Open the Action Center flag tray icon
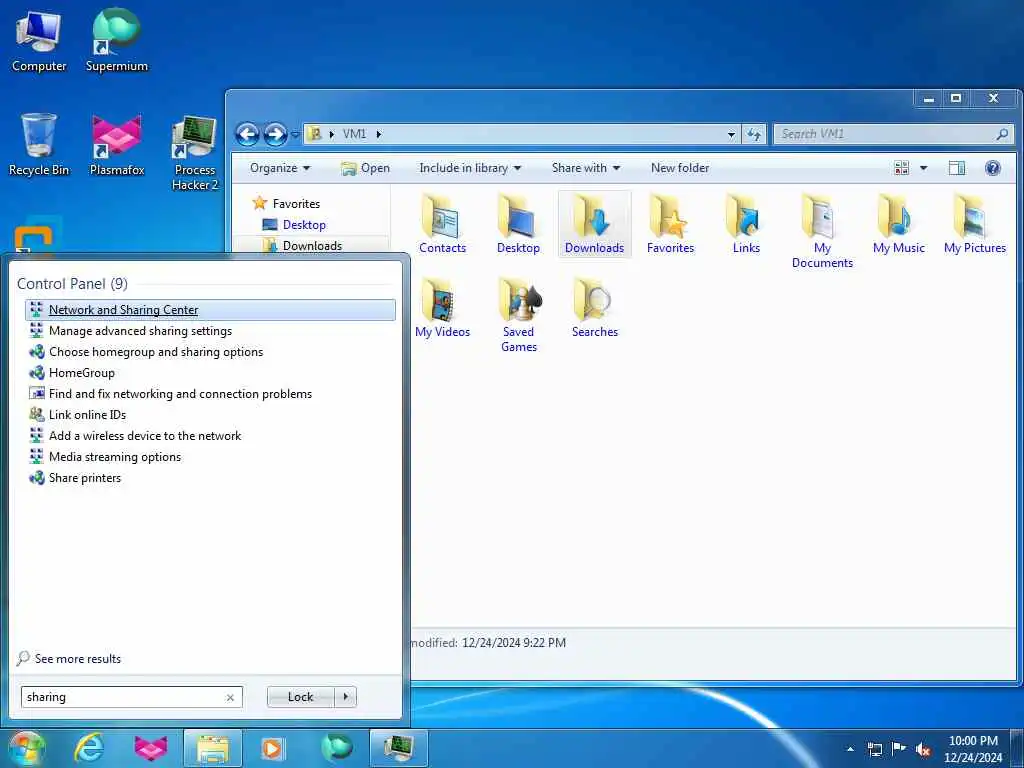Screen dimensions: 1024x768 point(899,749)
